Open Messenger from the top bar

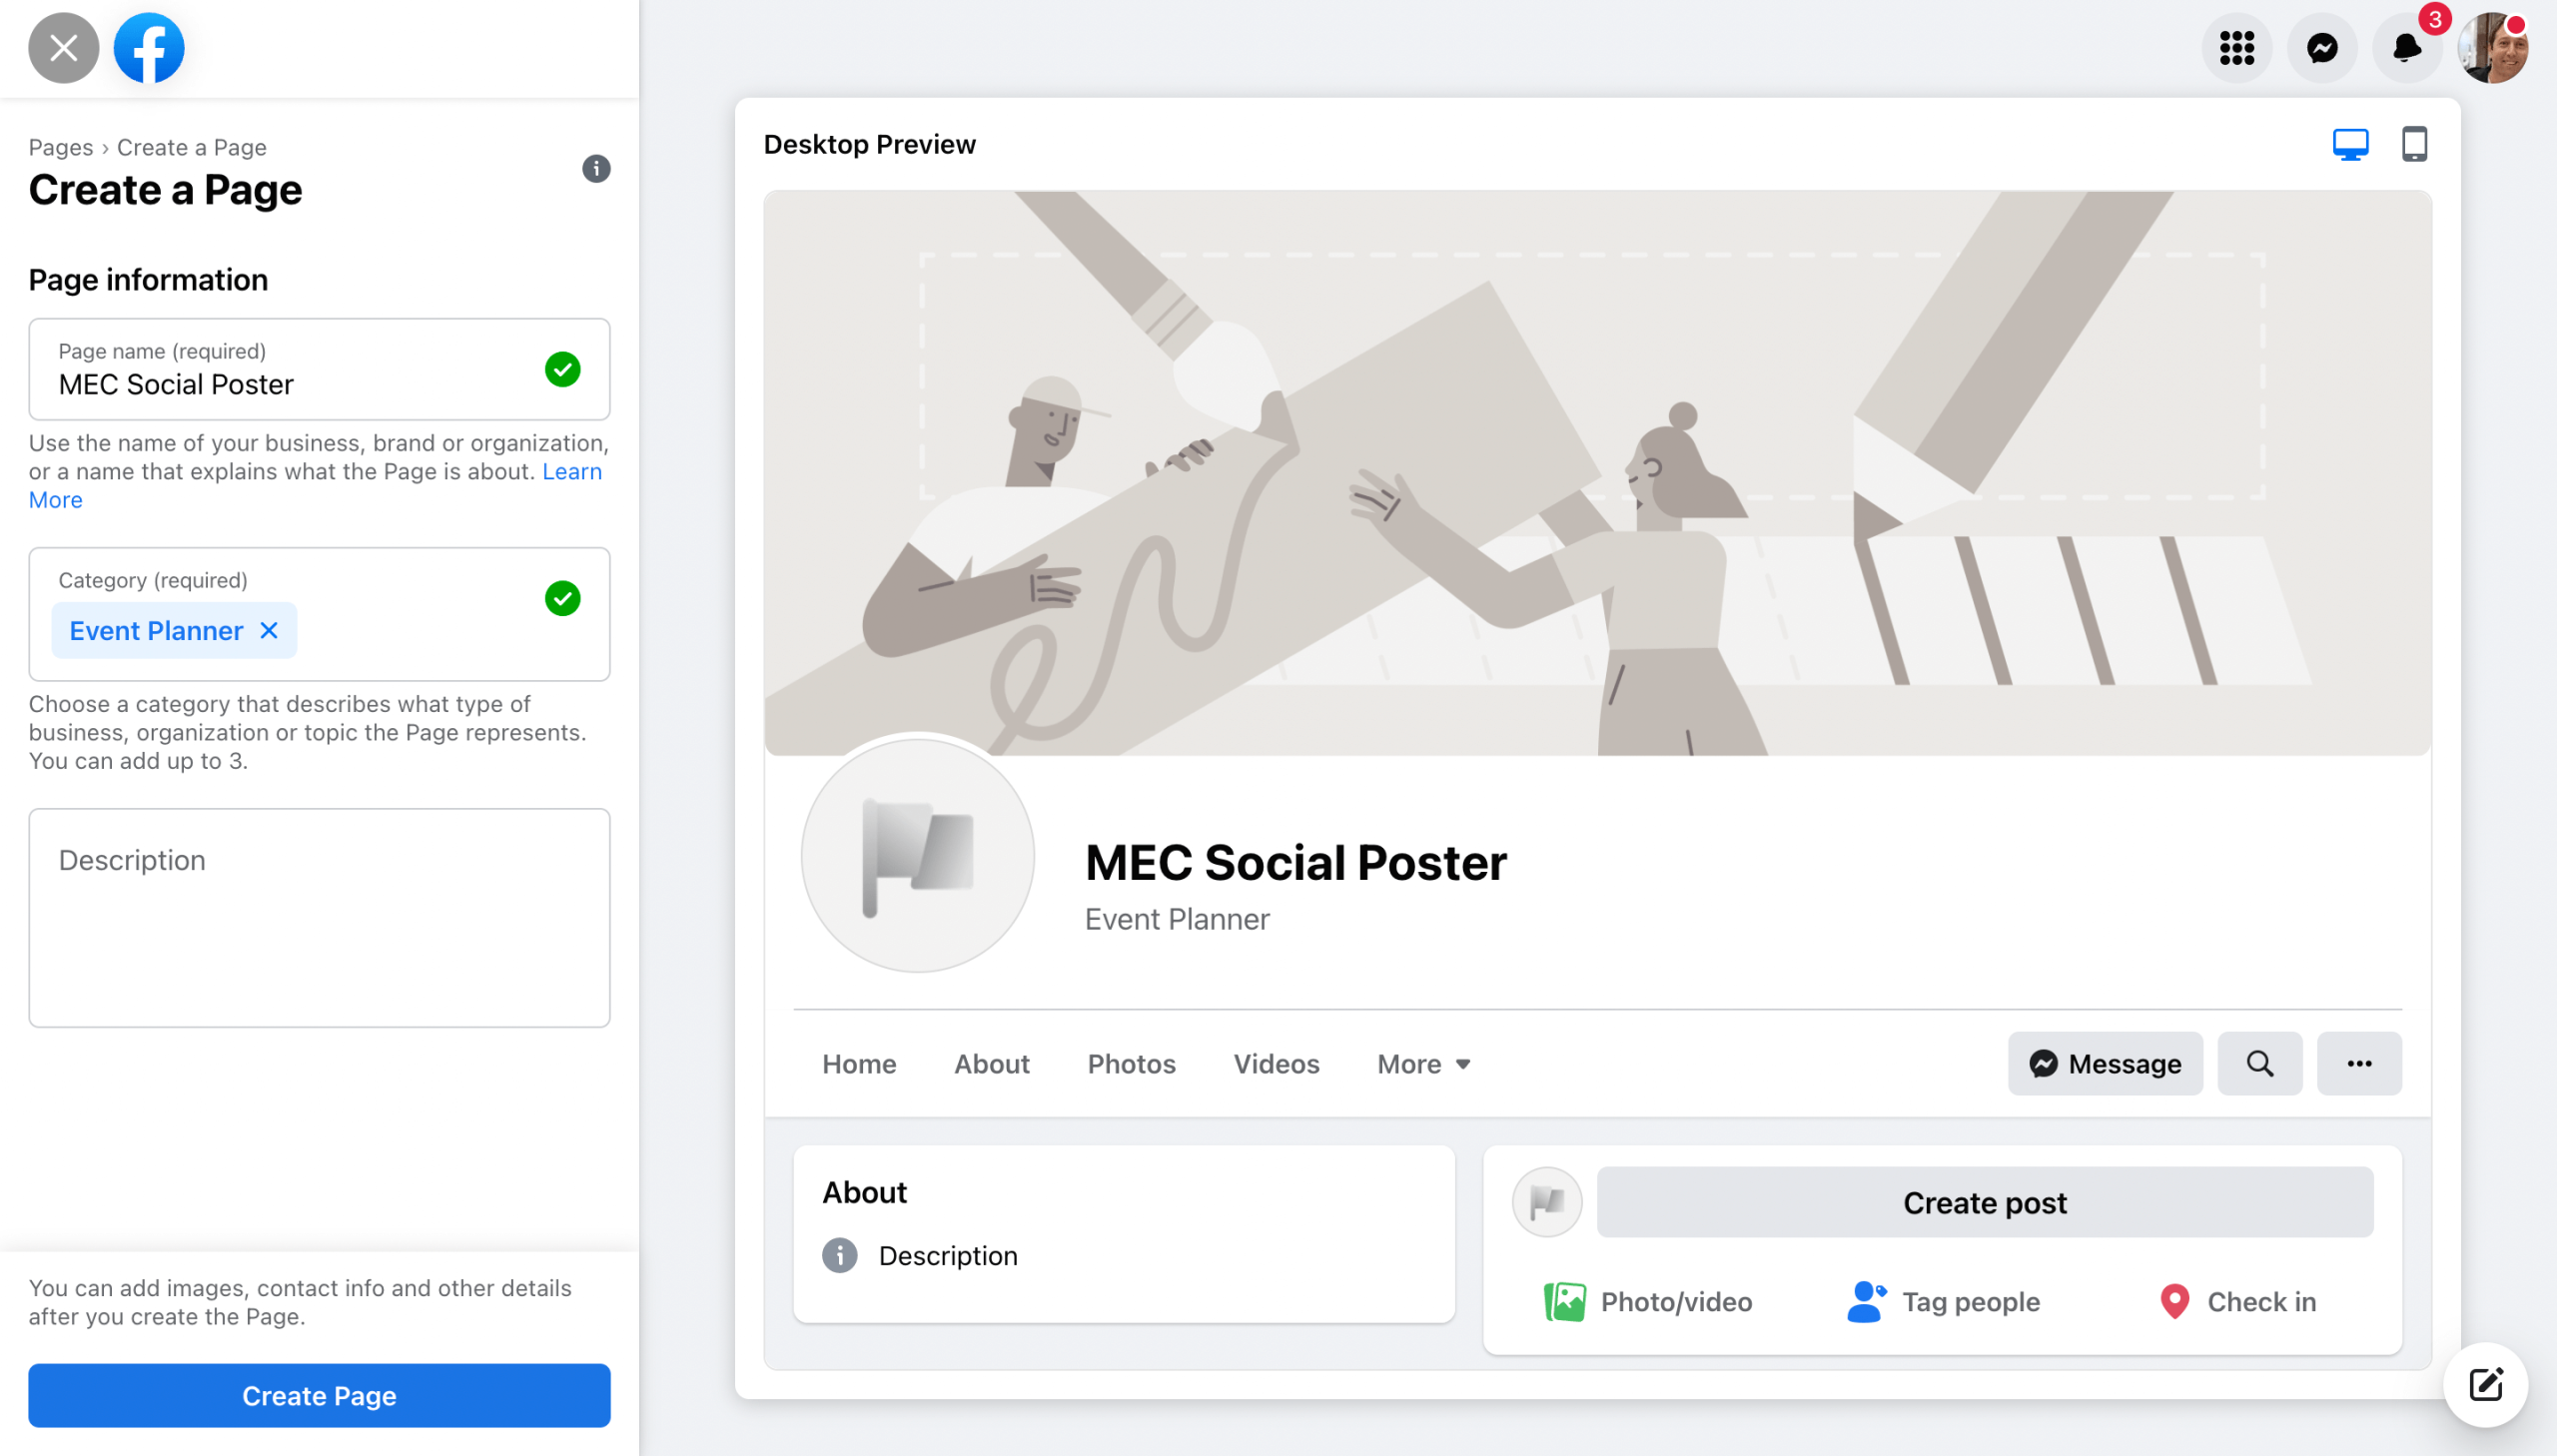pos(2321,48)
